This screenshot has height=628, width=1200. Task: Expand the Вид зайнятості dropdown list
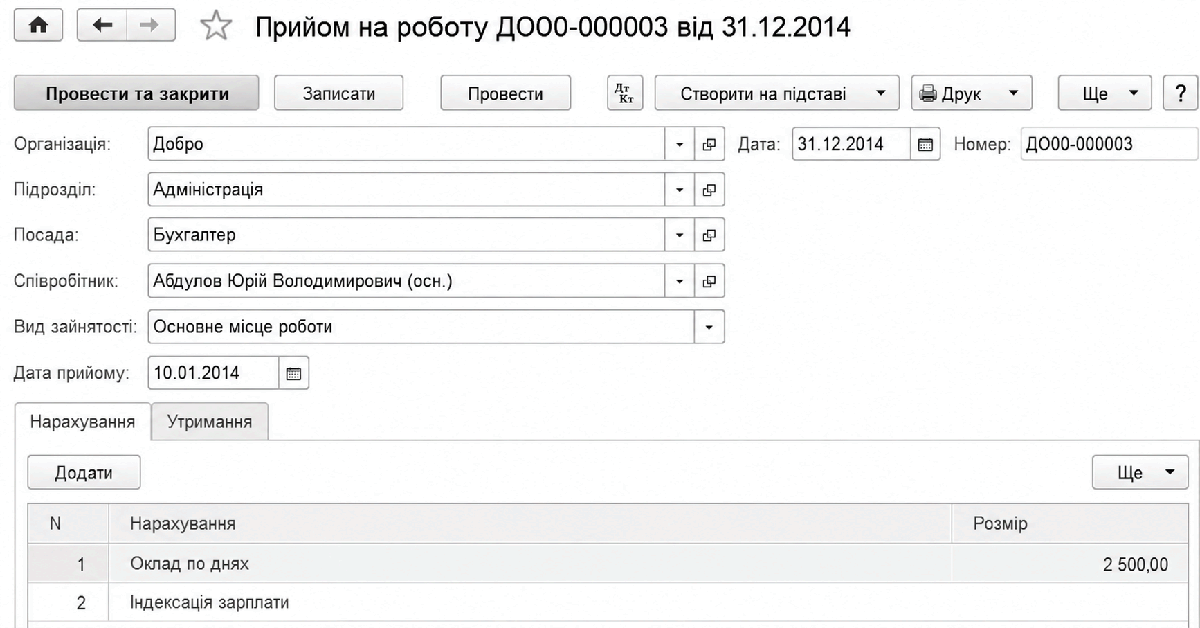click(710, 327)
